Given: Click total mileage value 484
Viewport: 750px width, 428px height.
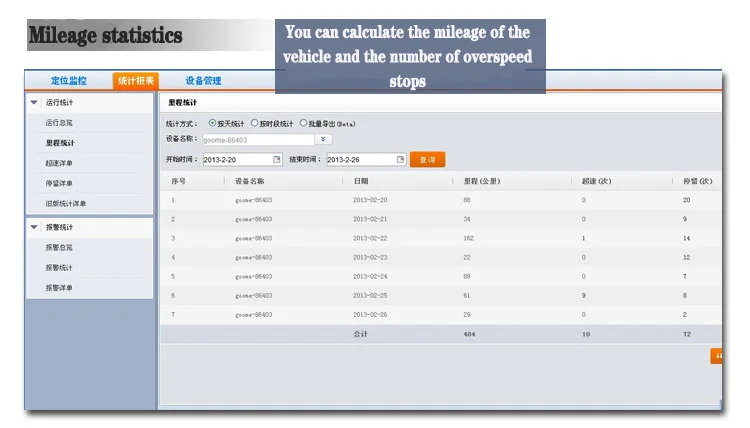Looking at the screenshot, I should (469, 334).
